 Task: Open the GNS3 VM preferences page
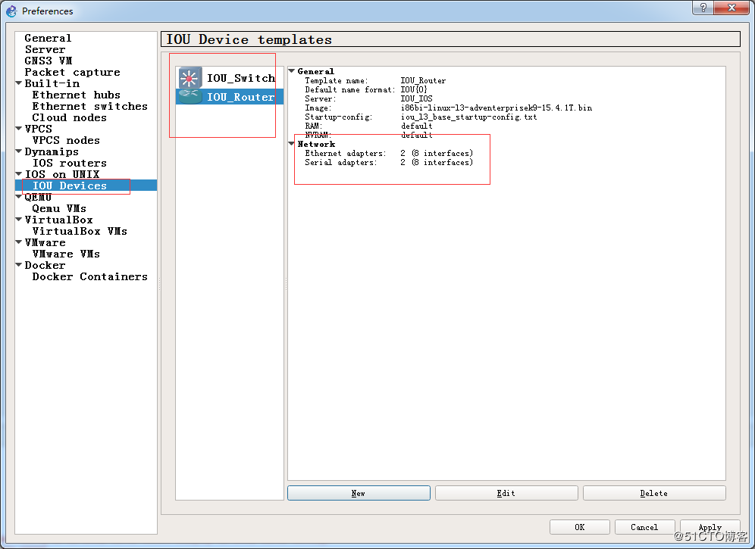tap(48, 61)
